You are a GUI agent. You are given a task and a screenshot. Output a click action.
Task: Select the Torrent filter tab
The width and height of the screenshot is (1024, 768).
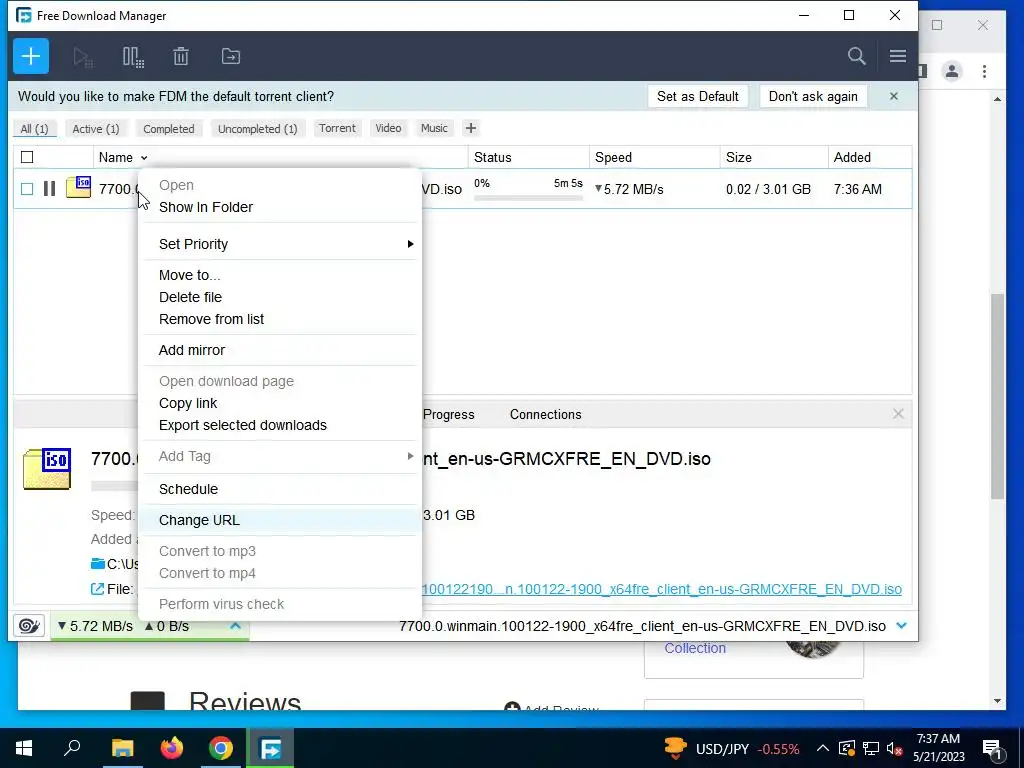pos(337,128)
